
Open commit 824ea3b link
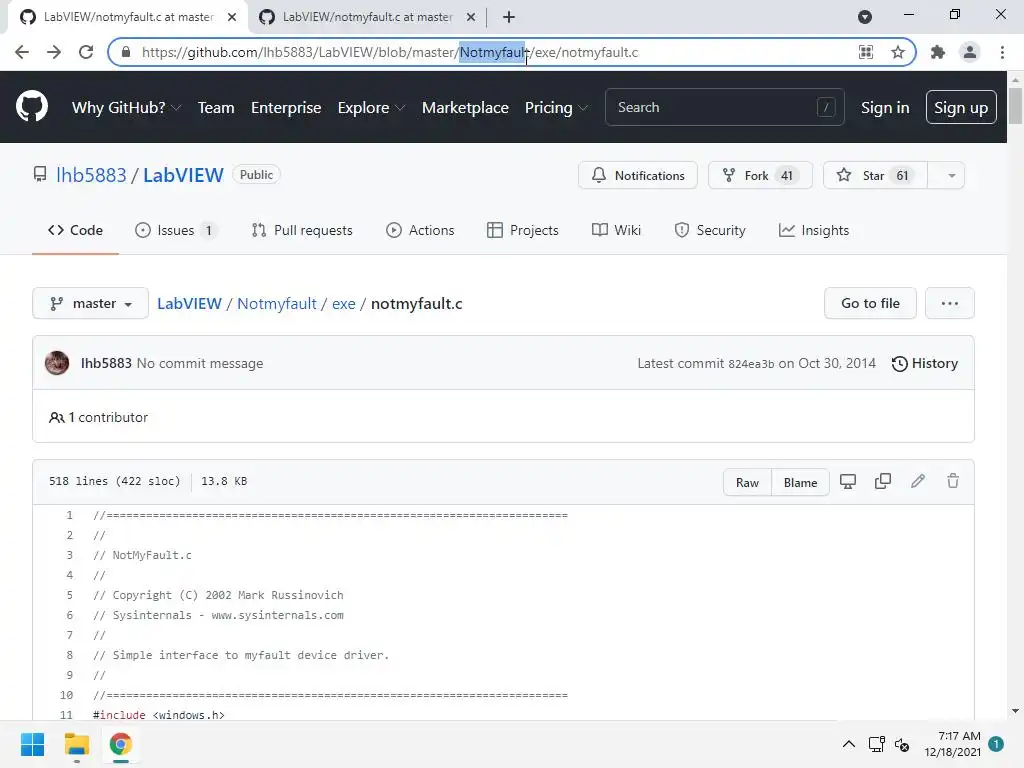pyautogui.click(x=751, y=364)
